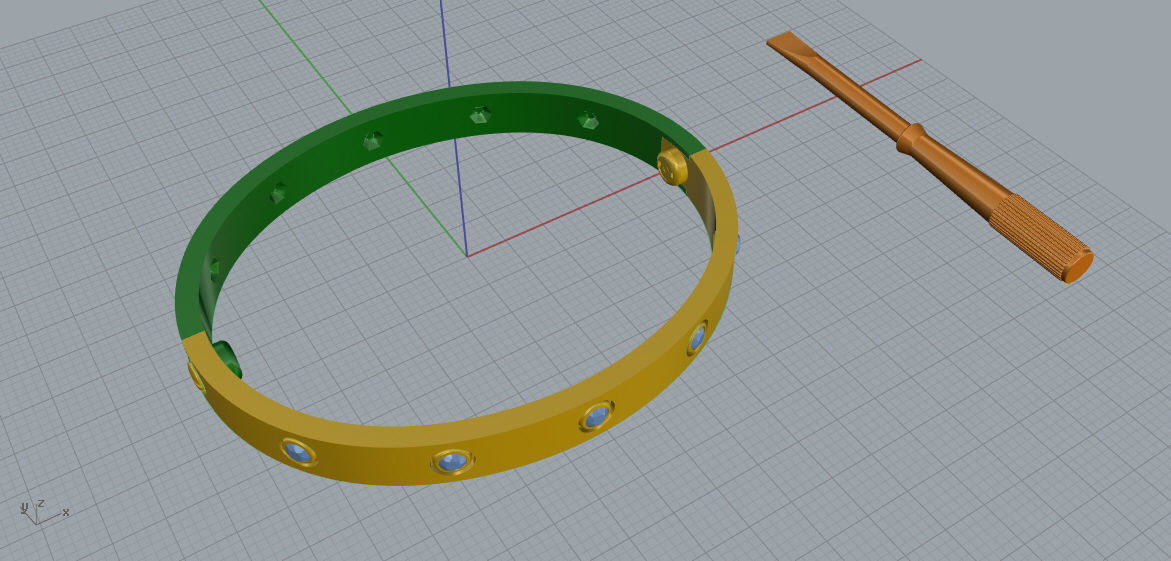Viewport: 1171px width, 561px height.
Task: Click the world axis icon labeled x y z
Action: pyautogui.click(x=43, y=512)
